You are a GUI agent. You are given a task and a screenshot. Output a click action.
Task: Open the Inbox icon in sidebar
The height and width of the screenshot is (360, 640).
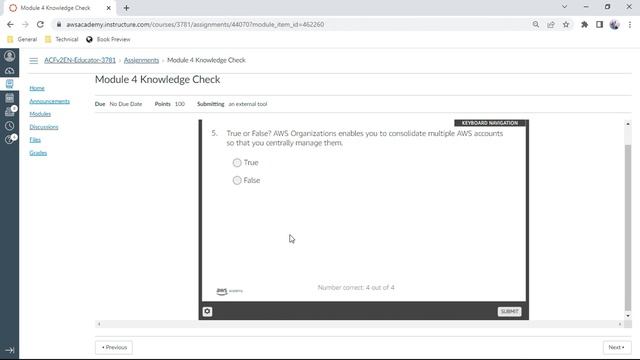[9, 112]
